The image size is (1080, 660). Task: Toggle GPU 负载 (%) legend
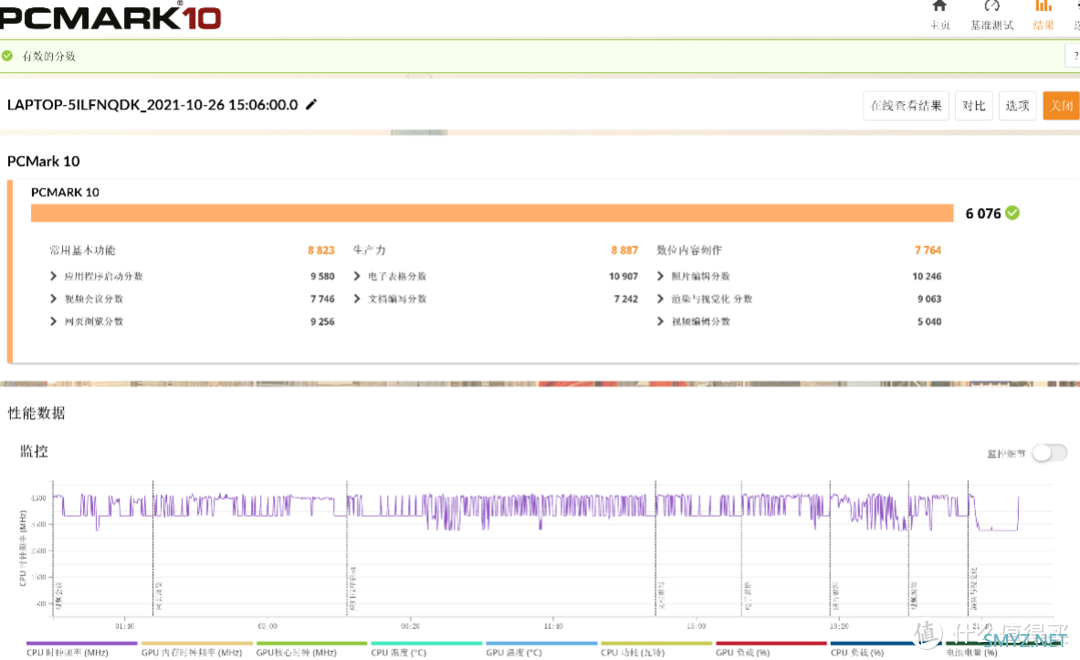(771, 649)
